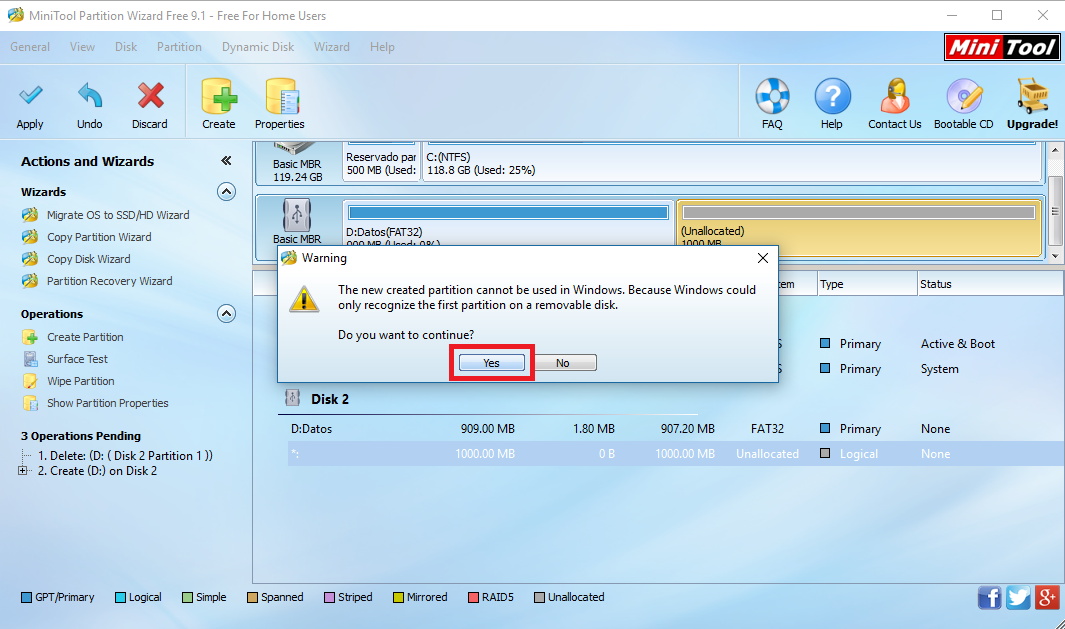
Task: Click the No button in warning
Action: click(x=562, y=363)
